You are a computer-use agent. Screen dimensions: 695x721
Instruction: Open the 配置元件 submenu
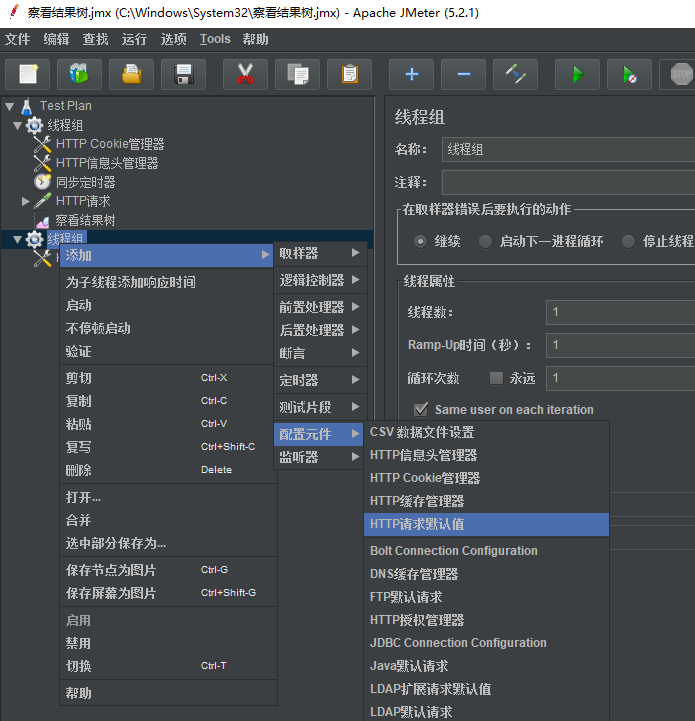pos(318,434)
